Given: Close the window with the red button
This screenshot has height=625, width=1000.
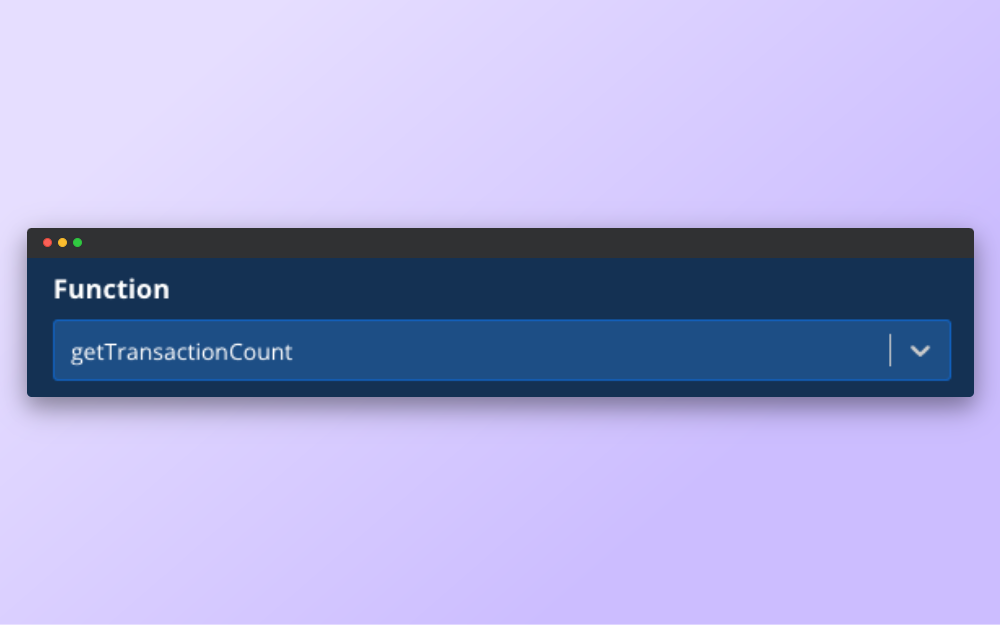Looking at the screenshot, I should pyautogui.click(x=47, y=242).
